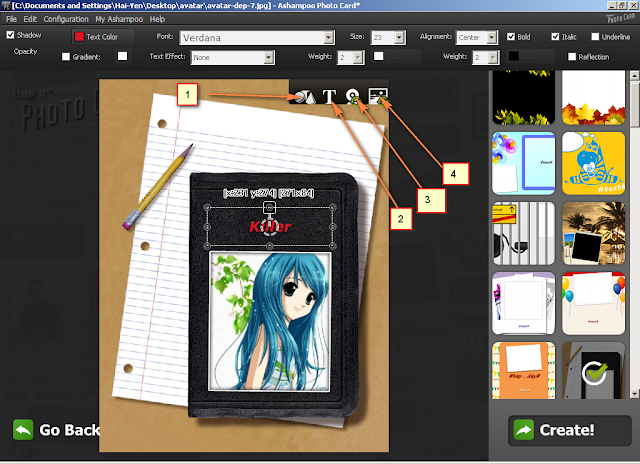Select the road sign striped template
This screenshot has height=464, width=640.
click(524, 233)
